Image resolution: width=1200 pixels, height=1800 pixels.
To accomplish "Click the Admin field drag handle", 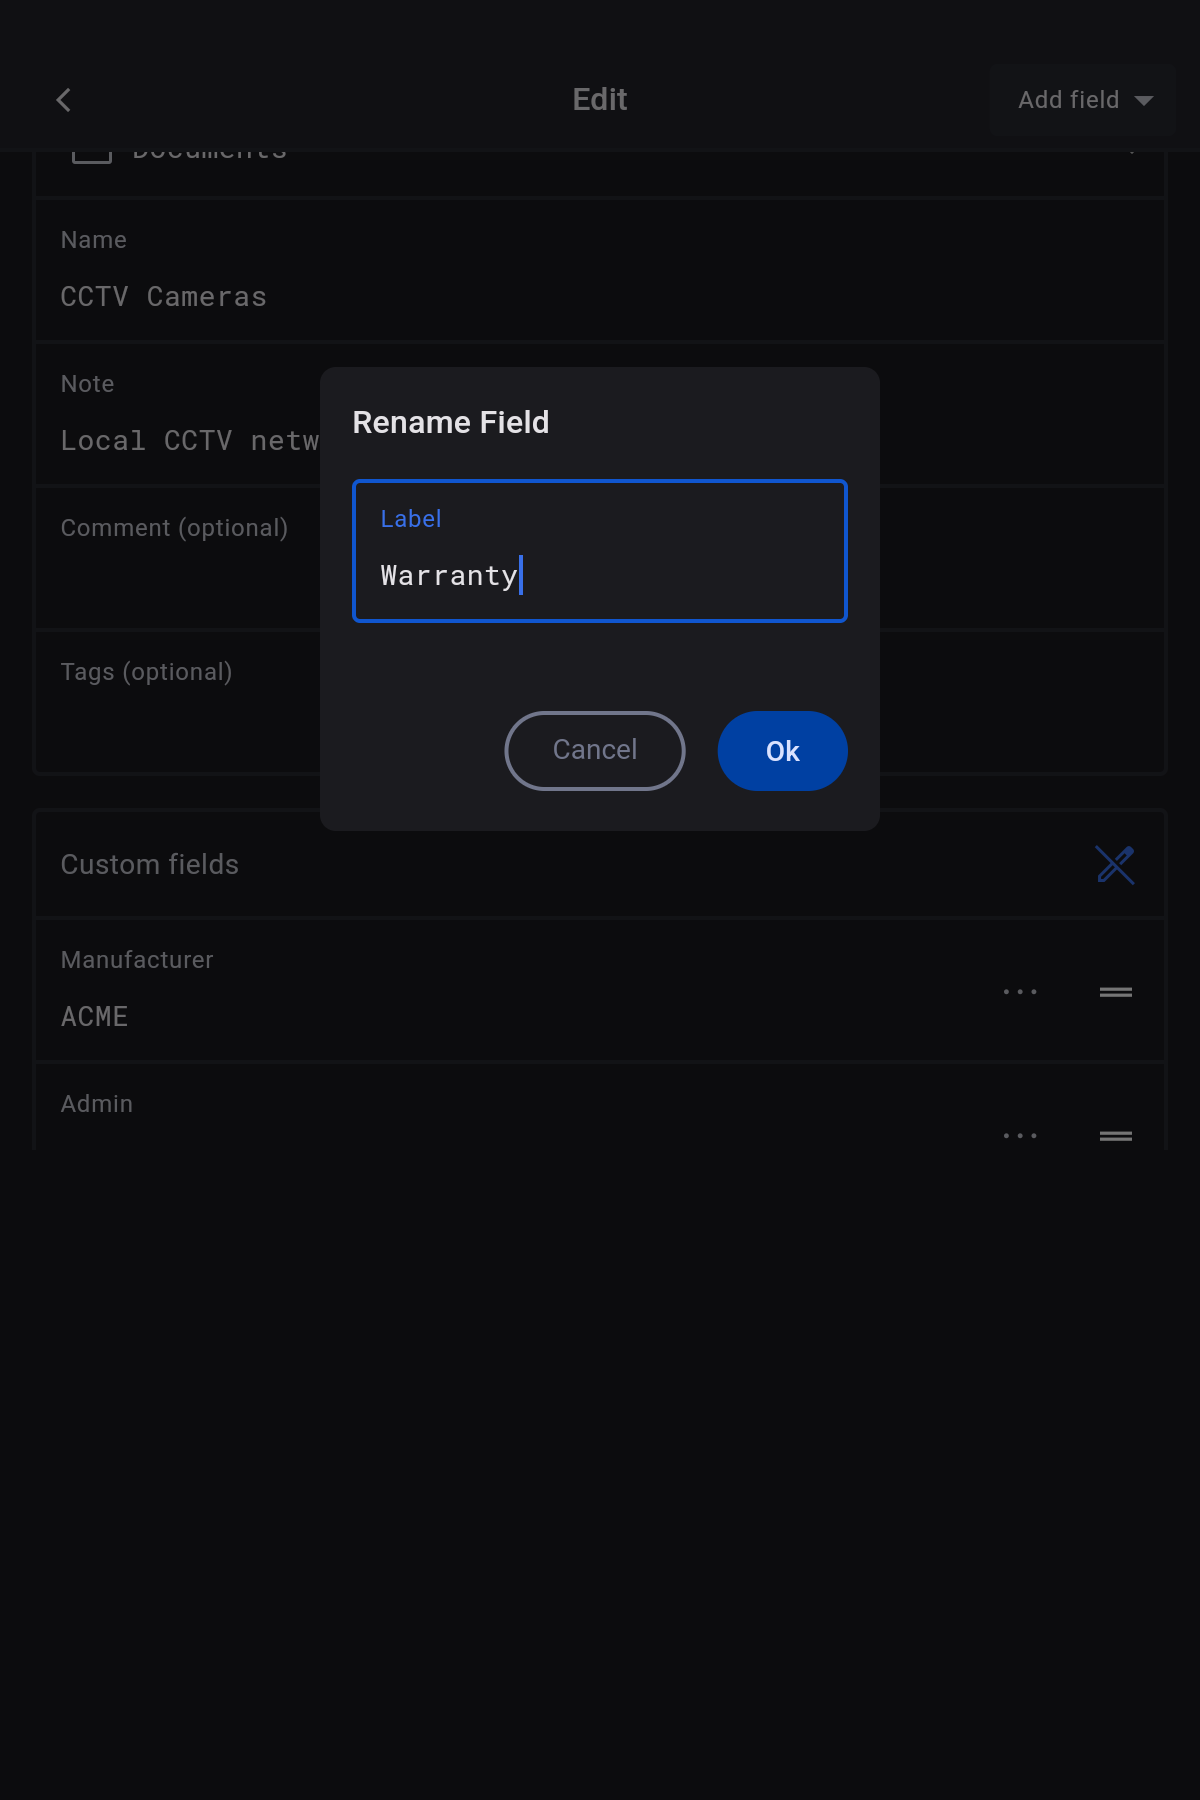I will (x=1116, y=1136).
